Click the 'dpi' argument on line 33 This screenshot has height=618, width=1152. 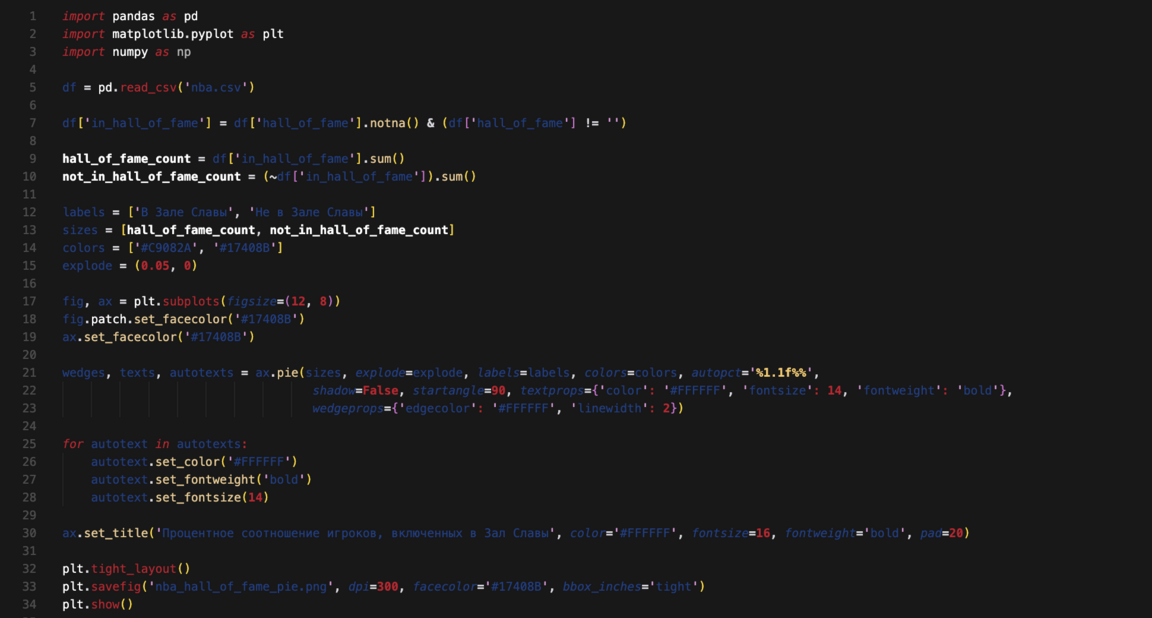pos(359,586)
